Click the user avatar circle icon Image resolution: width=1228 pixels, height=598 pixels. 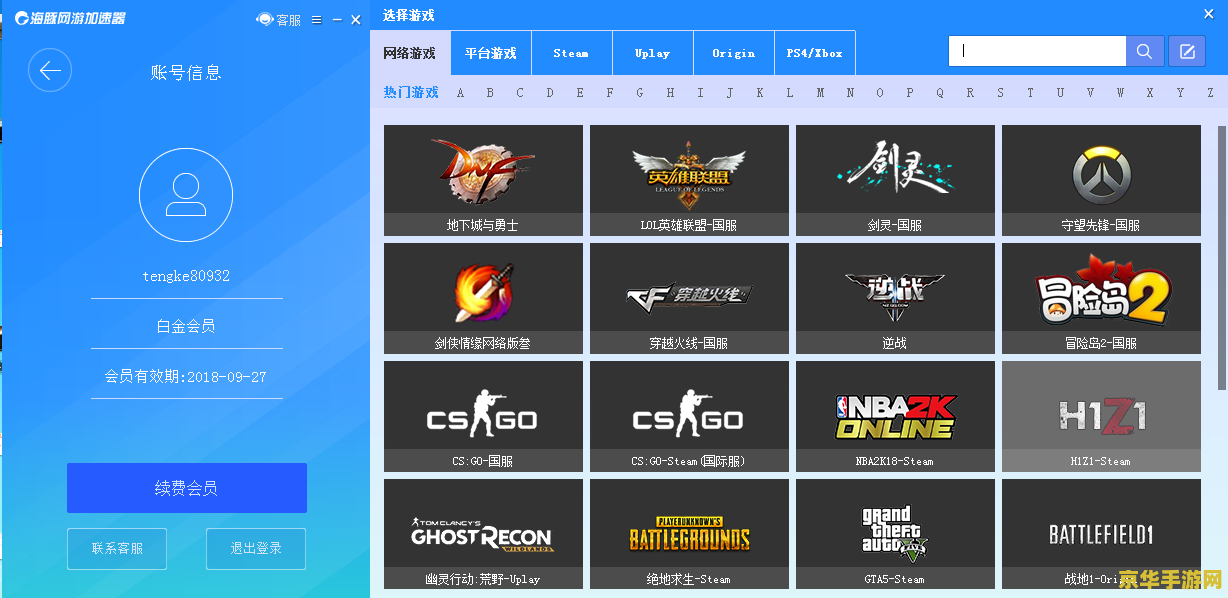(x=186, y=194)
